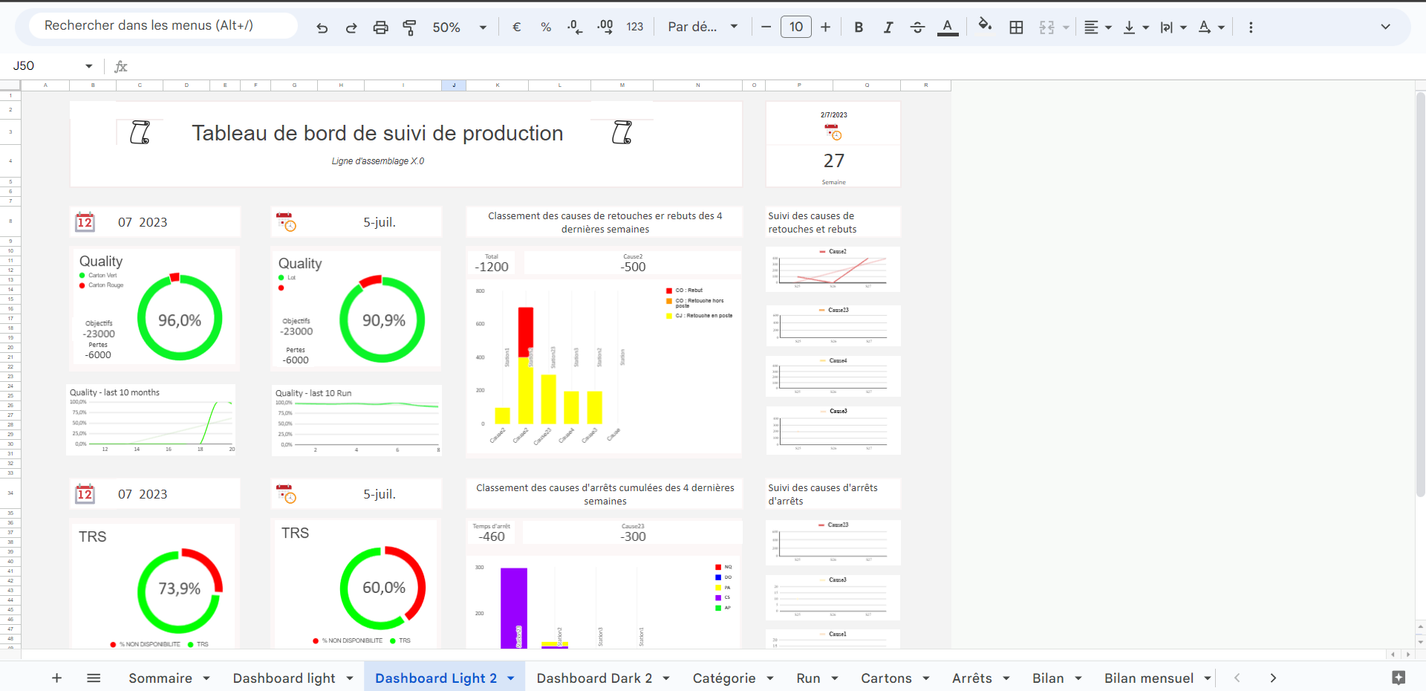Toggle italic formatting
This screenshot has width=1426, height=691.
click(x=888, y=27)
